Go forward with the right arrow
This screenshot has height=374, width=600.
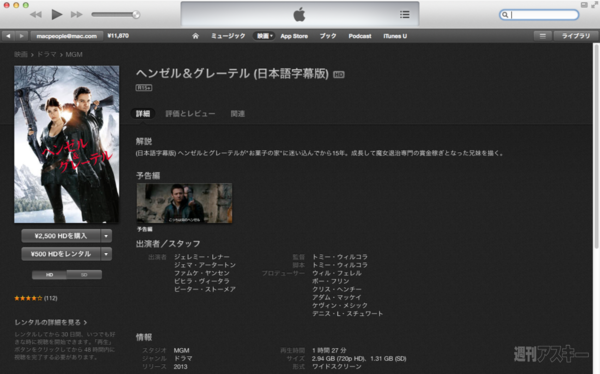[x=21, y=36]
